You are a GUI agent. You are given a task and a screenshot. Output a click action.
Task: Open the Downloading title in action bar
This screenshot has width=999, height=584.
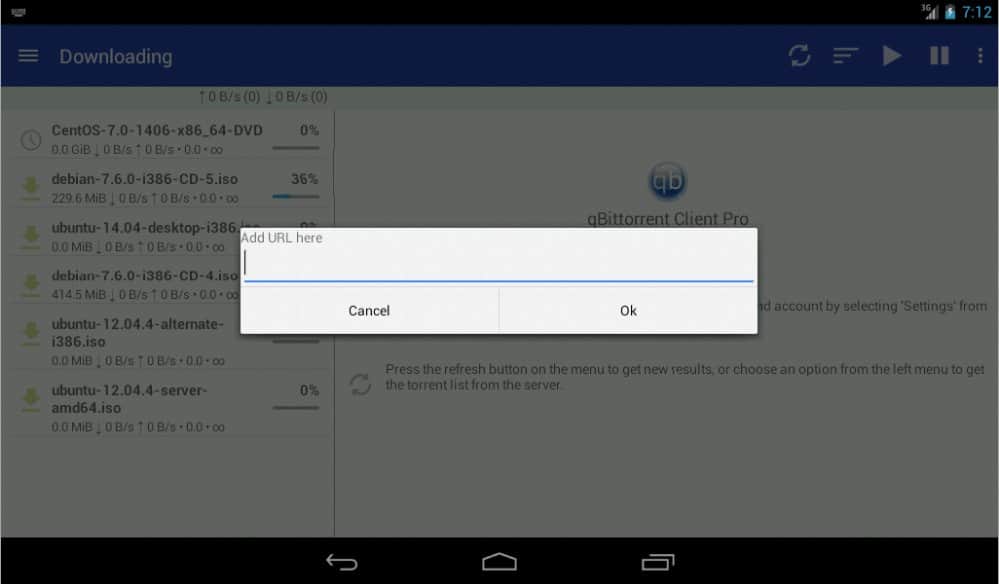click(115, 56)
